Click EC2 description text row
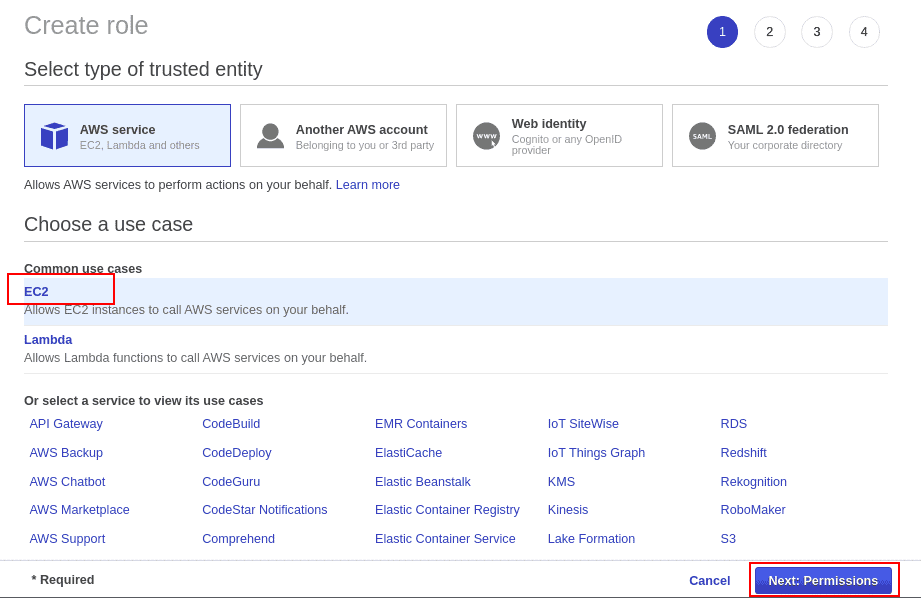Image resolution: width=921 pixels, height=598 pixels. click(x=186, y=310)
